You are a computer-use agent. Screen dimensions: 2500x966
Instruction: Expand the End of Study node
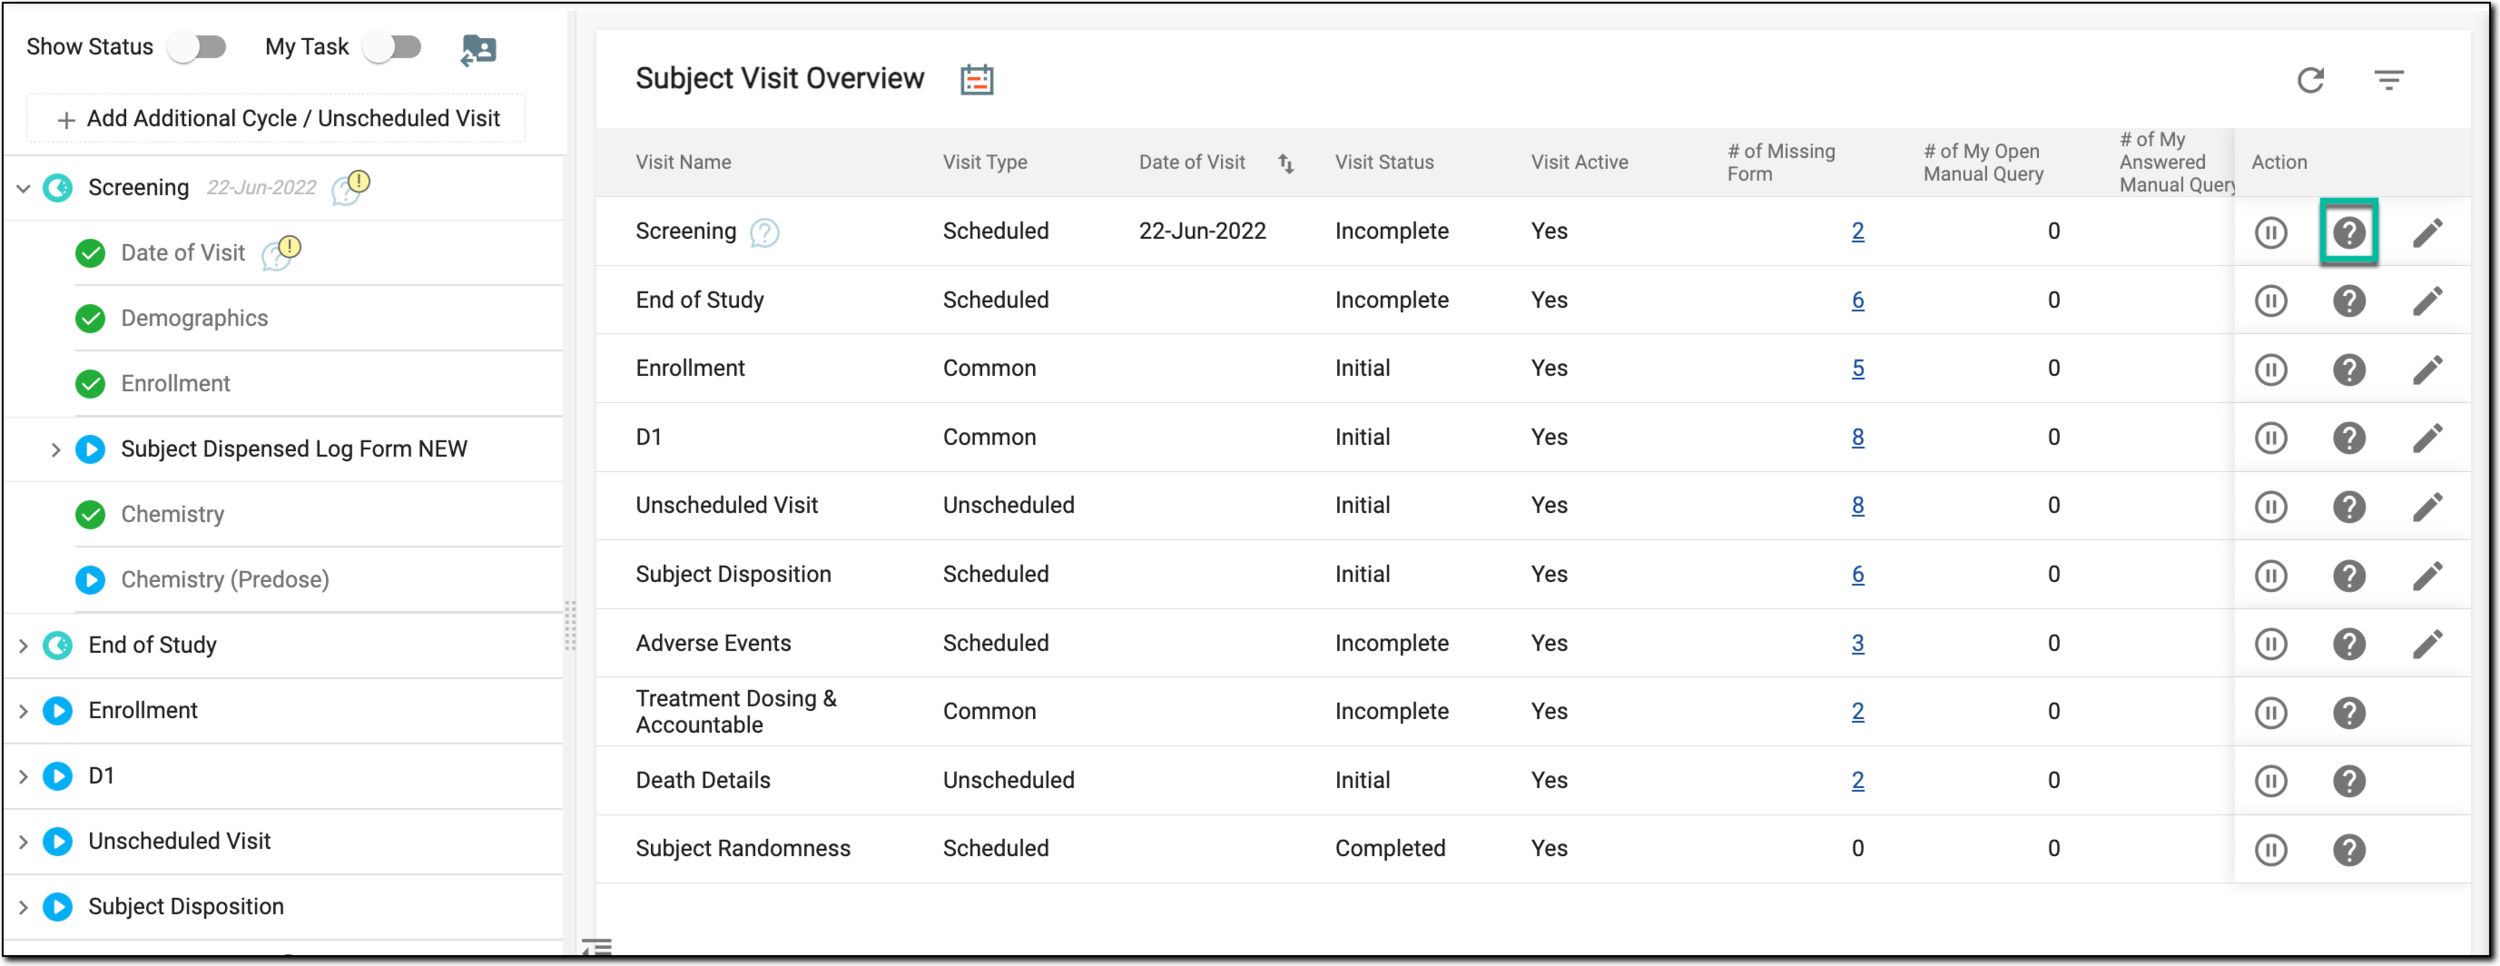click(23, 646)
